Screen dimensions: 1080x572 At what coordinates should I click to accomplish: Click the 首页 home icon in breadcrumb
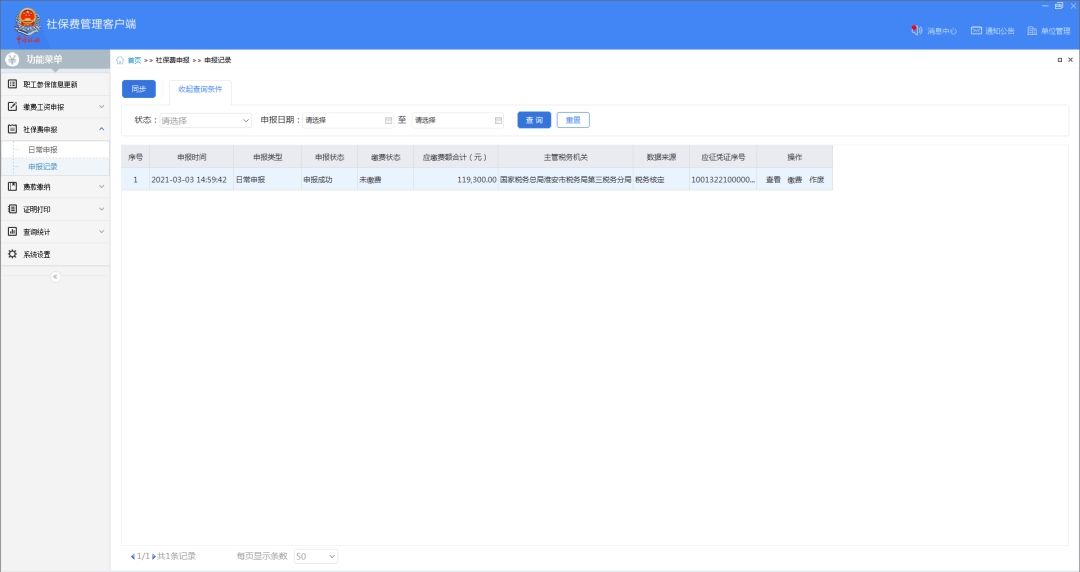coord(121,60)
